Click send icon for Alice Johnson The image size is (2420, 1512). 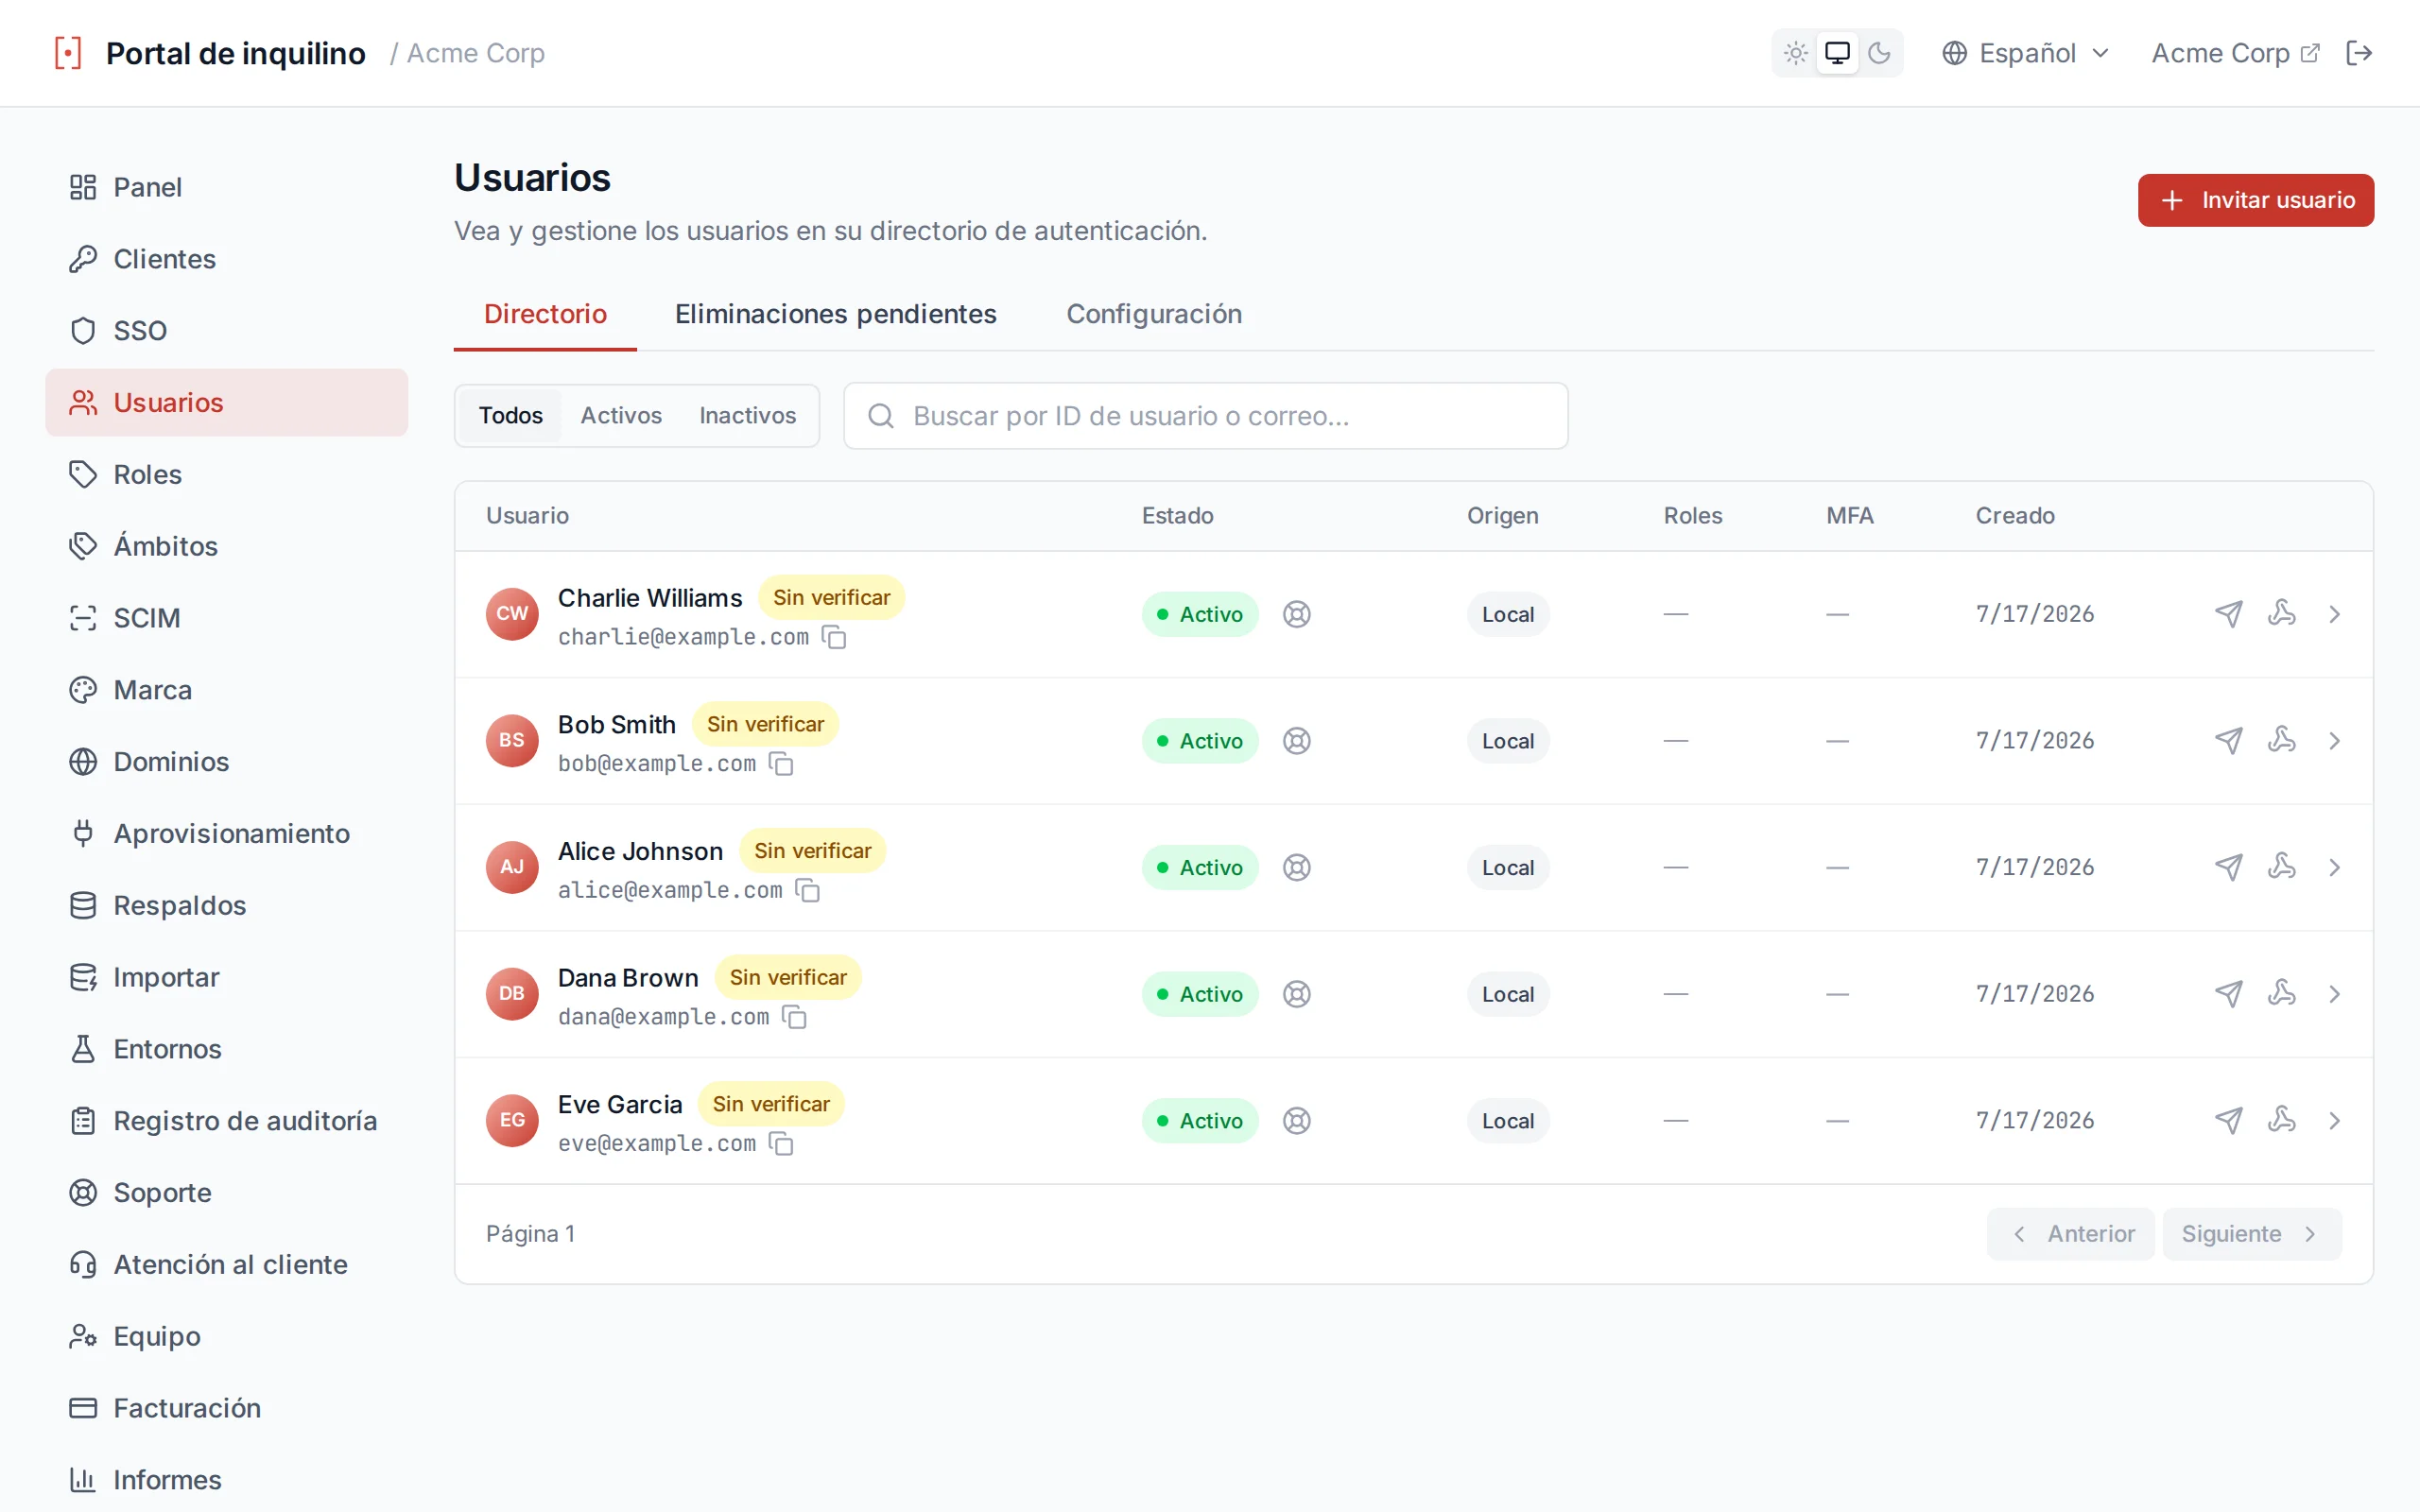2228,867
